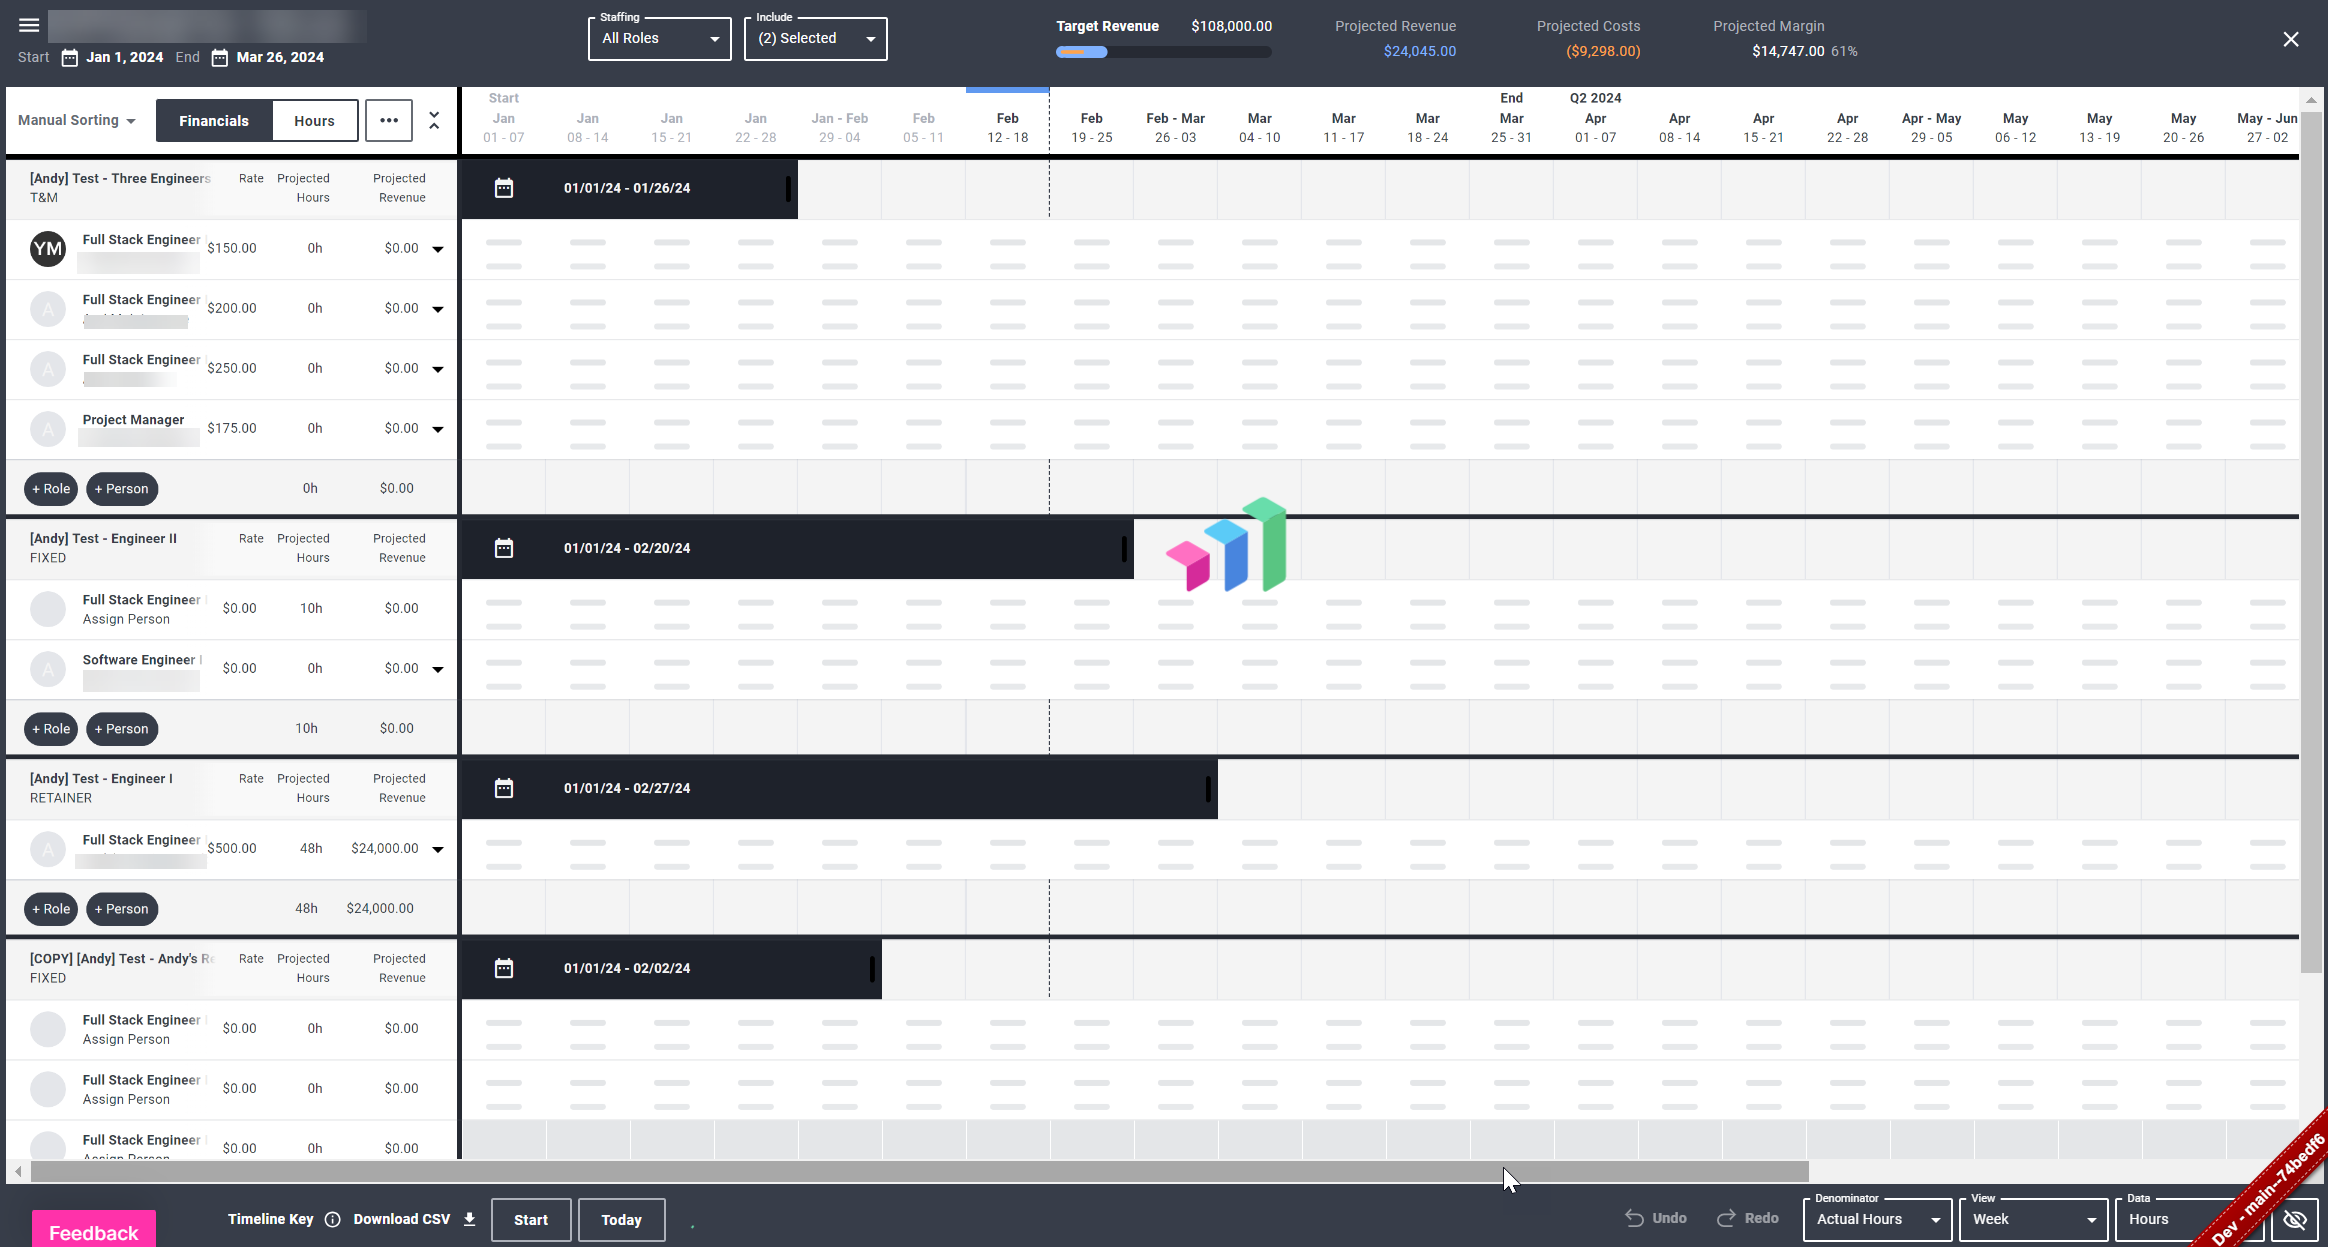
Task: Add Person to Engineer I retainer project
Action: click(122, 909)
